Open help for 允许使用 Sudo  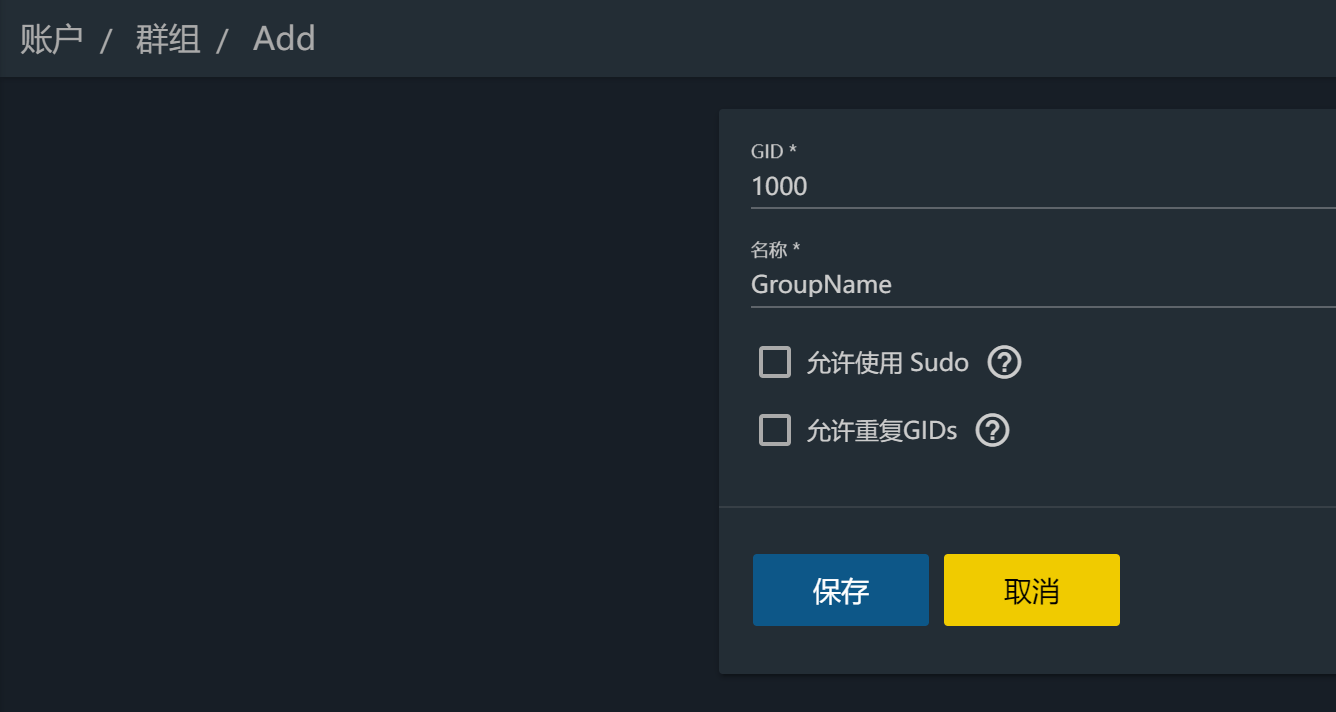[x=1004, y=362]
